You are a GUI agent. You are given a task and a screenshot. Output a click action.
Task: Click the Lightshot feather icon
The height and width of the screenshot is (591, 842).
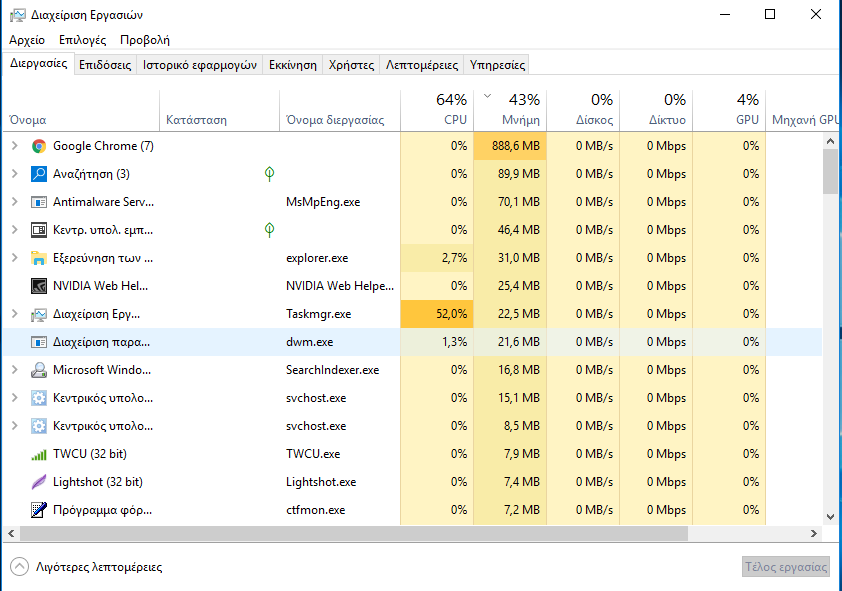click(39, 482)
